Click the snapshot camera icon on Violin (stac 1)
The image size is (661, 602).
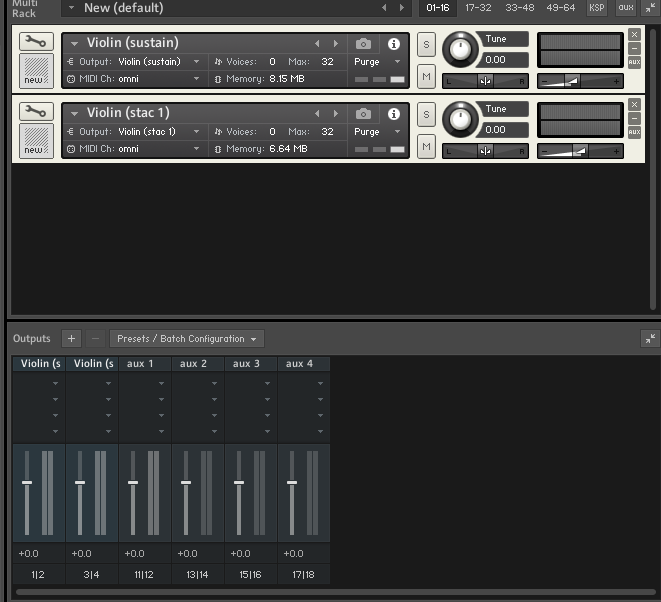(x=363, y=114)
